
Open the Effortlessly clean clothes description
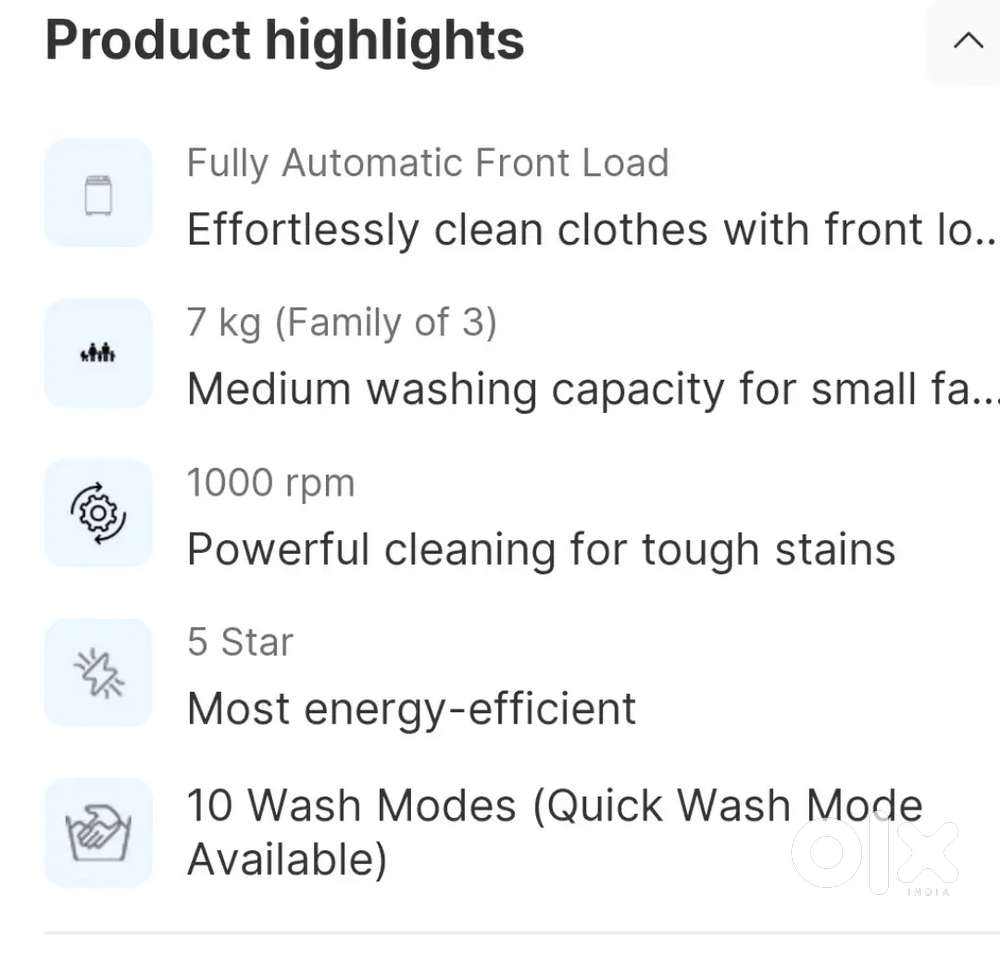[580, 230]
